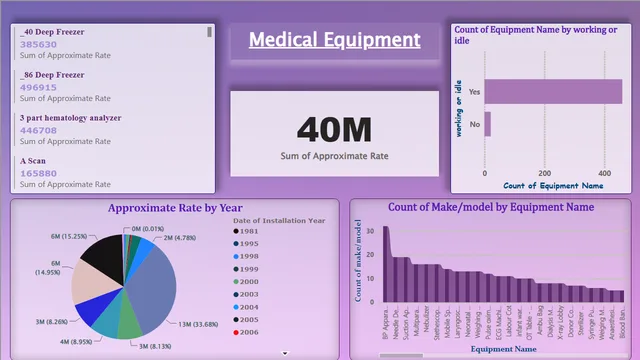Select the 2004 year legend entry
This screenshot has width=640, height=360.
coord(246,307)
